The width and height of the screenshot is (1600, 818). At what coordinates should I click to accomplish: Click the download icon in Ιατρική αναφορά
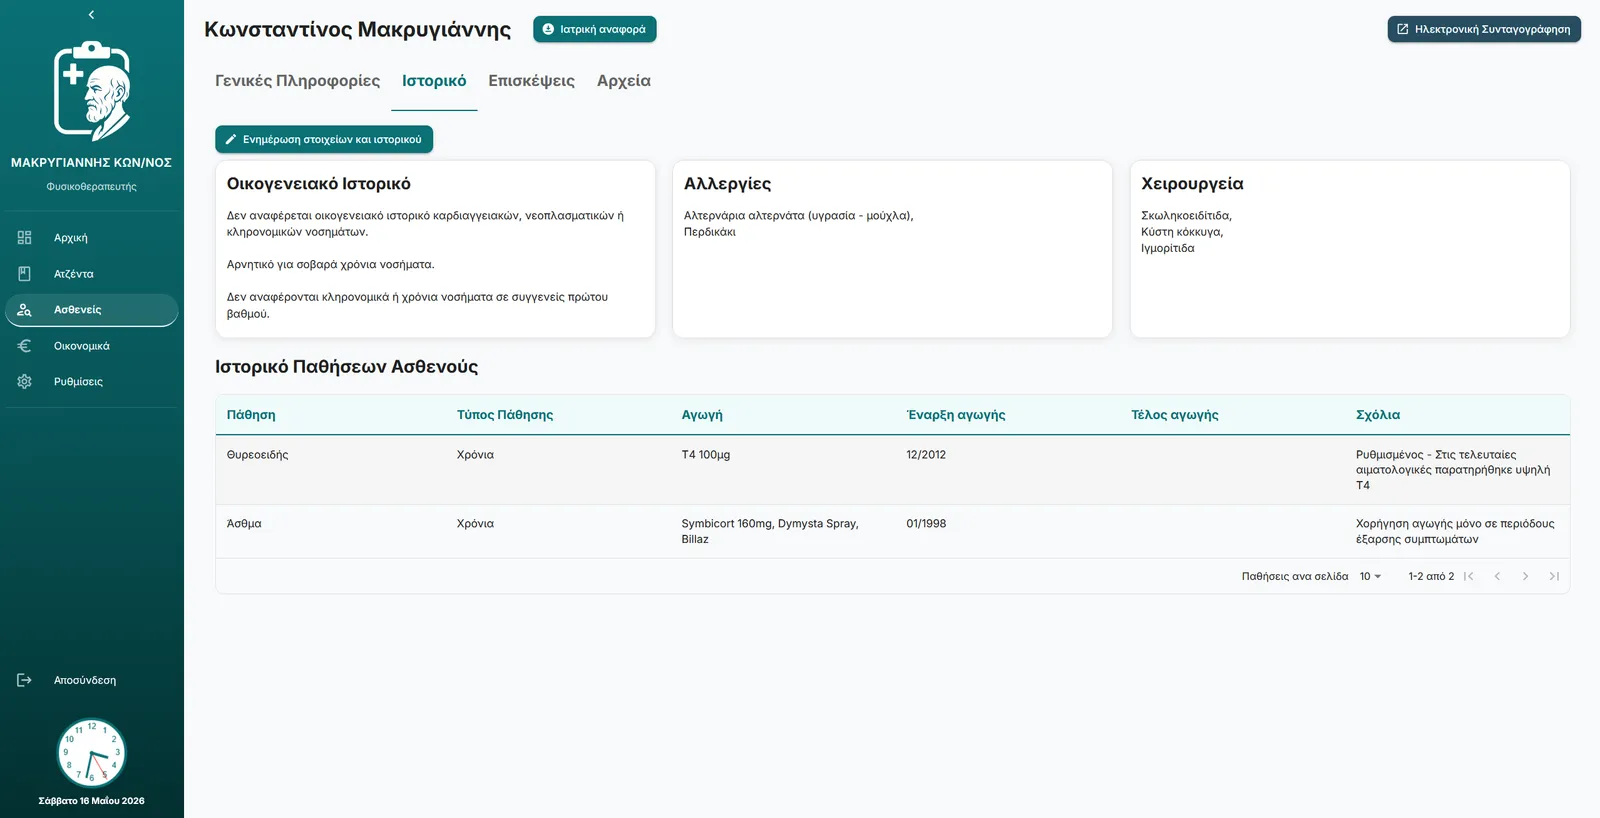548,30
